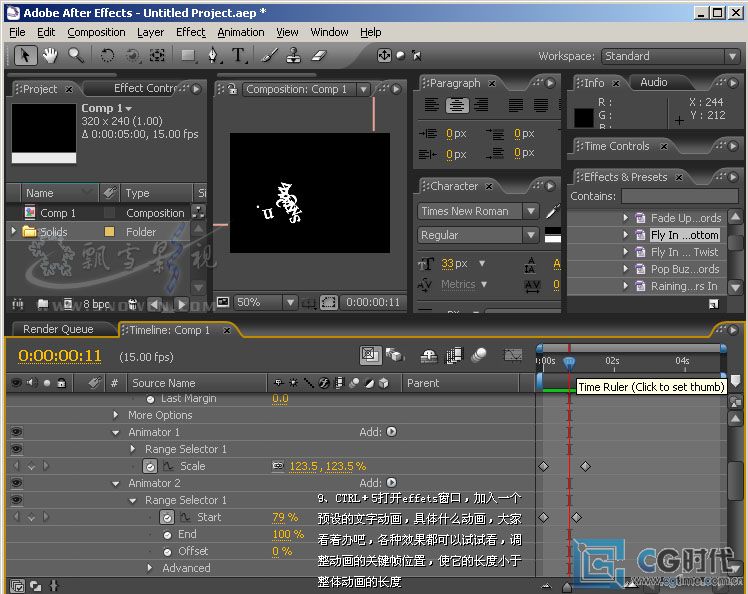Image resolution: width=748 pixels, height=594 pixels.
Task: Select the Clone Stamp tool
Action: 293,56
